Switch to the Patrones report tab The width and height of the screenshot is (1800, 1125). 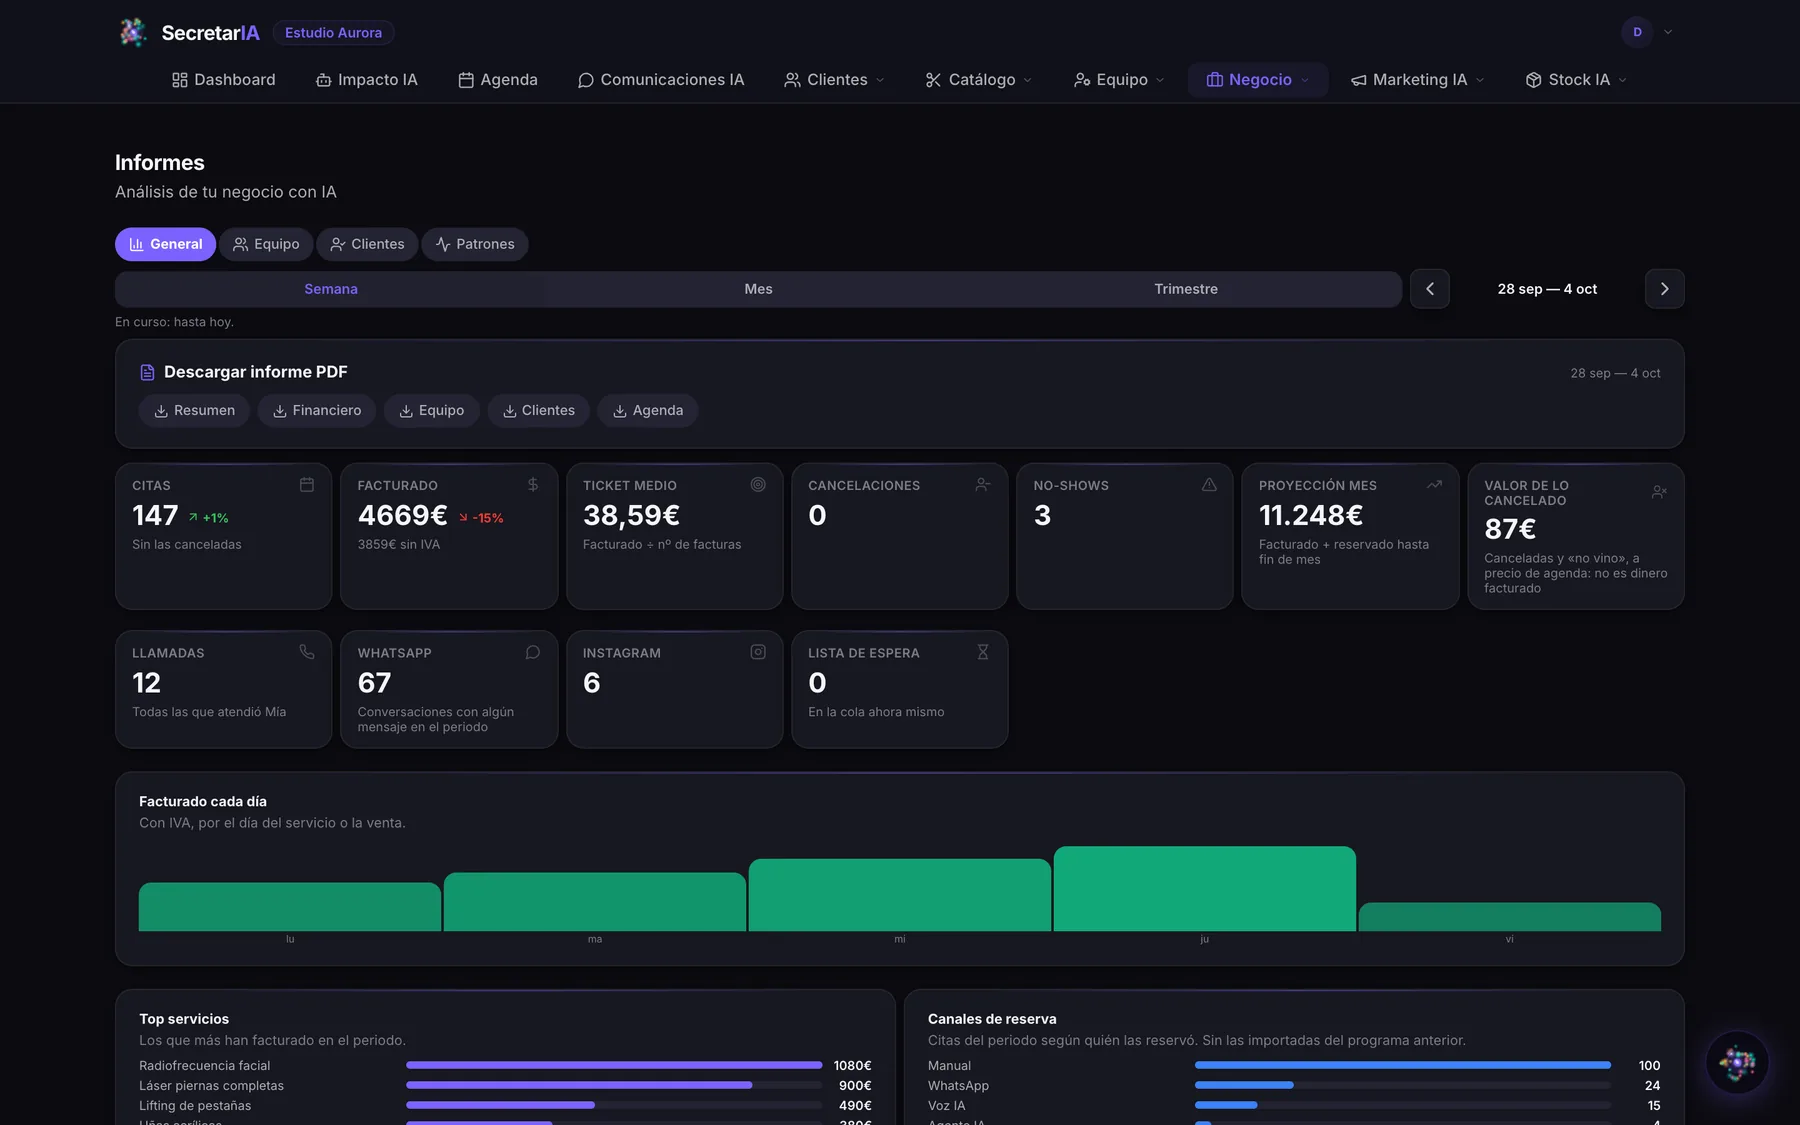coord(475,244)
